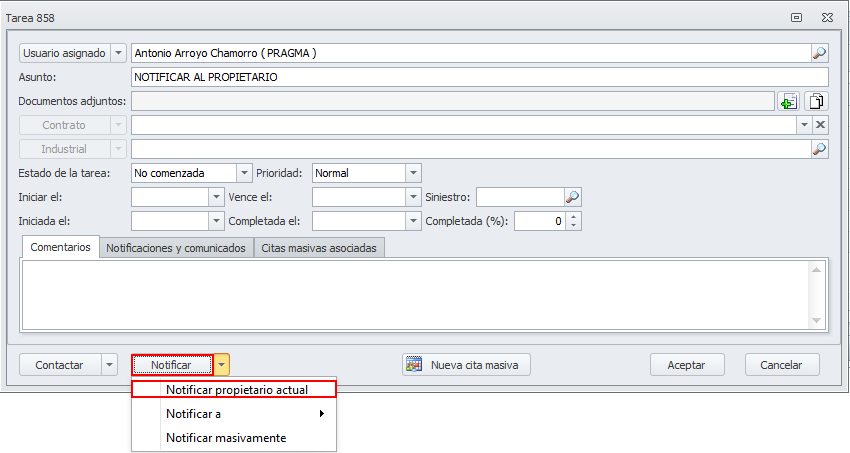Image resolution: width=850 pixels, height=453 pixels.
Task: Search Industrial with the magnifier icon
Action: click(x=819, y=149)
